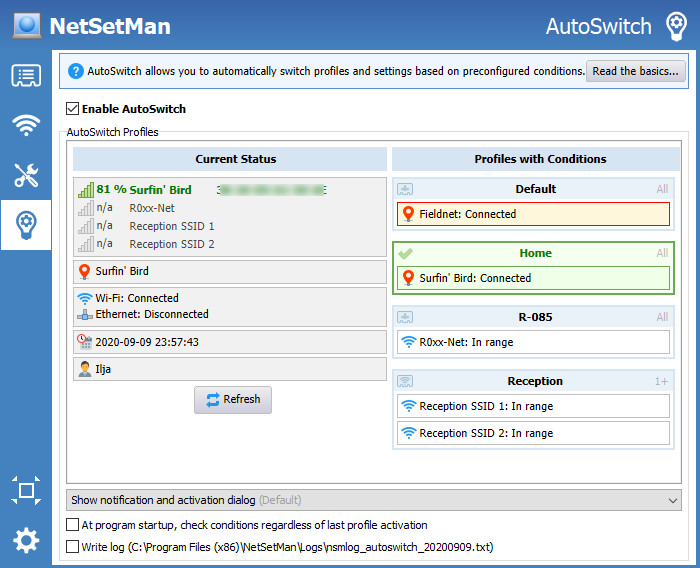This screenshot has height=568, width=700.
Task: Click the green checkmark on Home profile
Action: pyautogui.click(x=405, y=253)
